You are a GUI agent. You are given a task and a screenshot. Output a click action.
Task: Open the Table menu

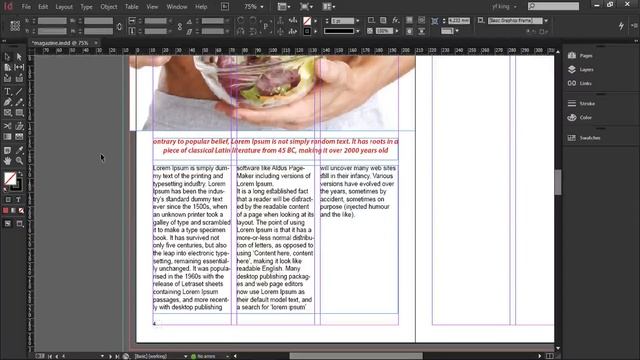tap(131, 7)
